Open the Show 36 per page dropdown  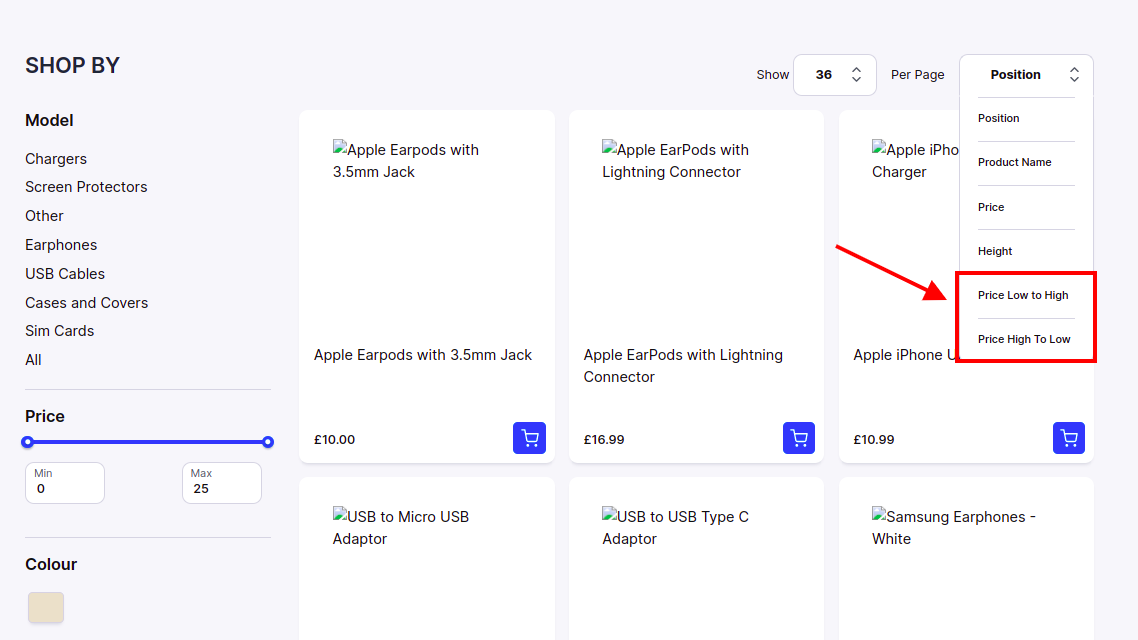pos(834,75)
